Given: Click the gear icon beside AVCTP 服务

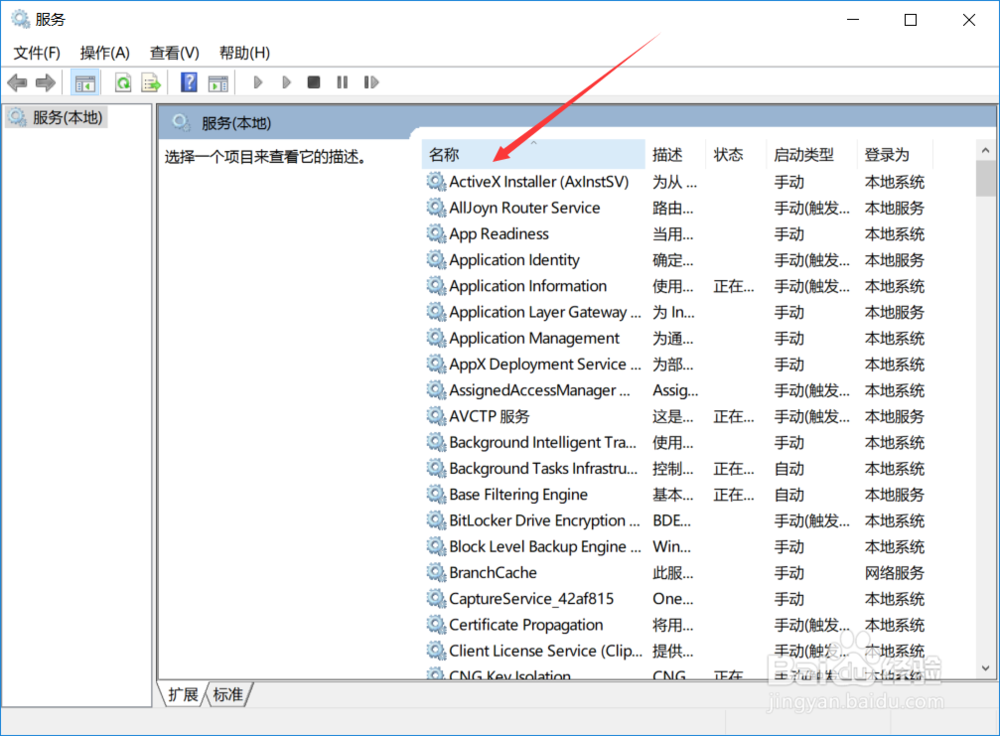Looking at the screenshot, I should (436, 416).
